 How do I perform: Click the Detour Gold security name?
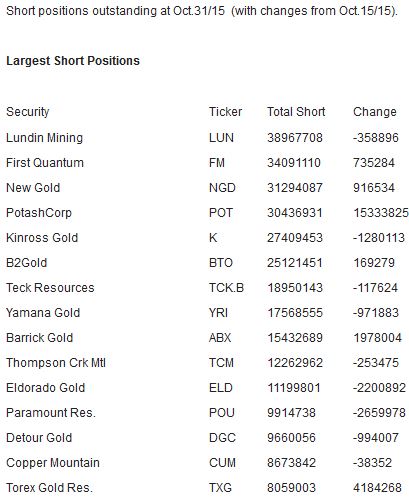tap(39, 438)
